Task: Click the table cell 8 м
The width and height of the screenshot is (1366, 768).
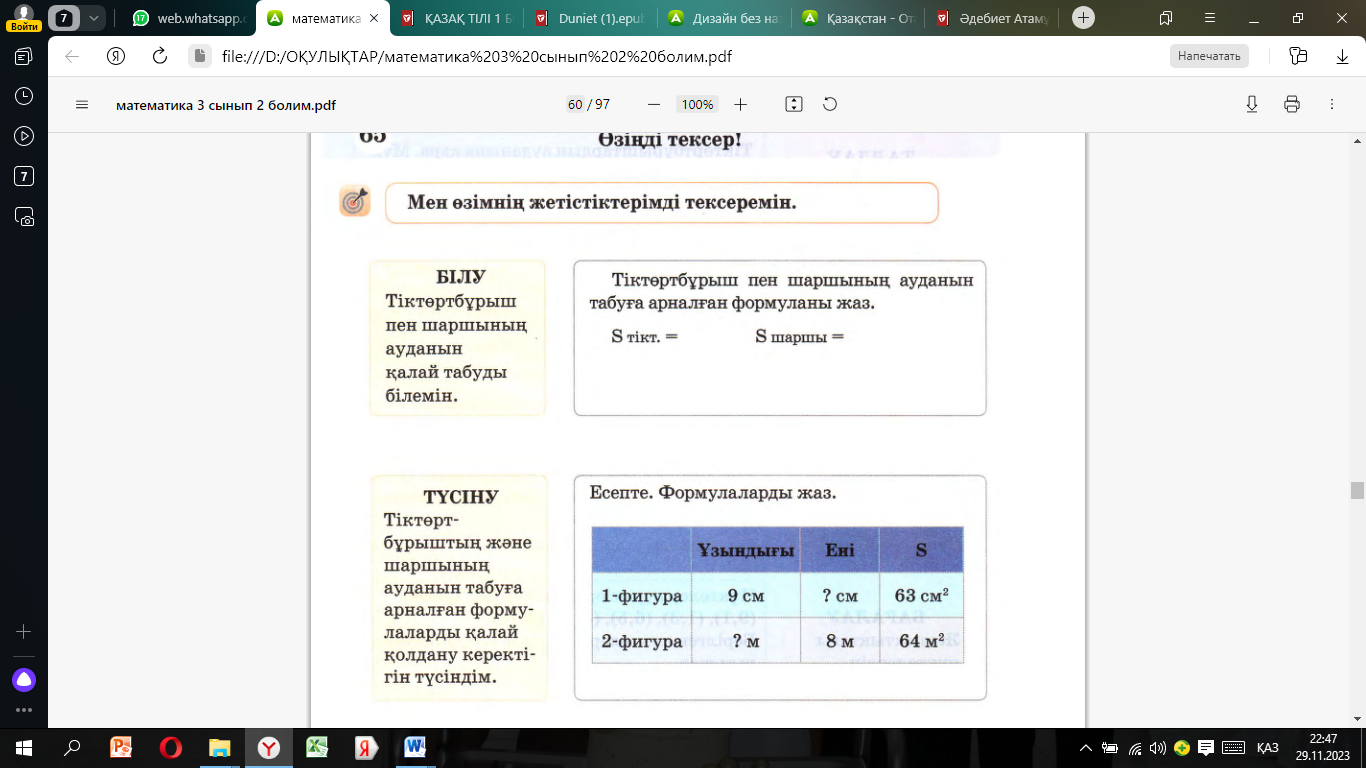Action: 840,641
